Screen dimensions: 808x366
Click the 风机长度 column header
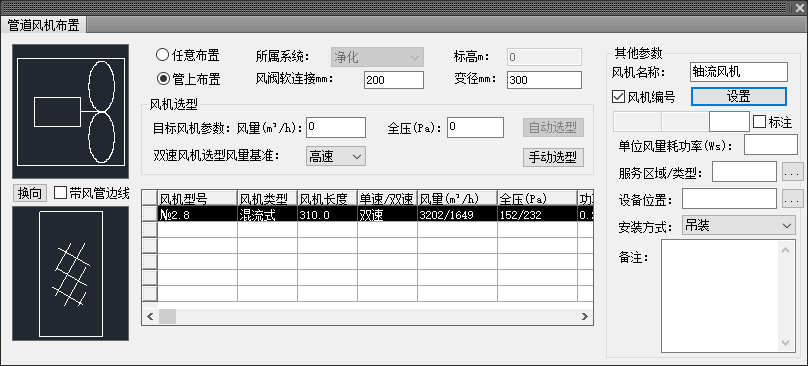(328, 198)
